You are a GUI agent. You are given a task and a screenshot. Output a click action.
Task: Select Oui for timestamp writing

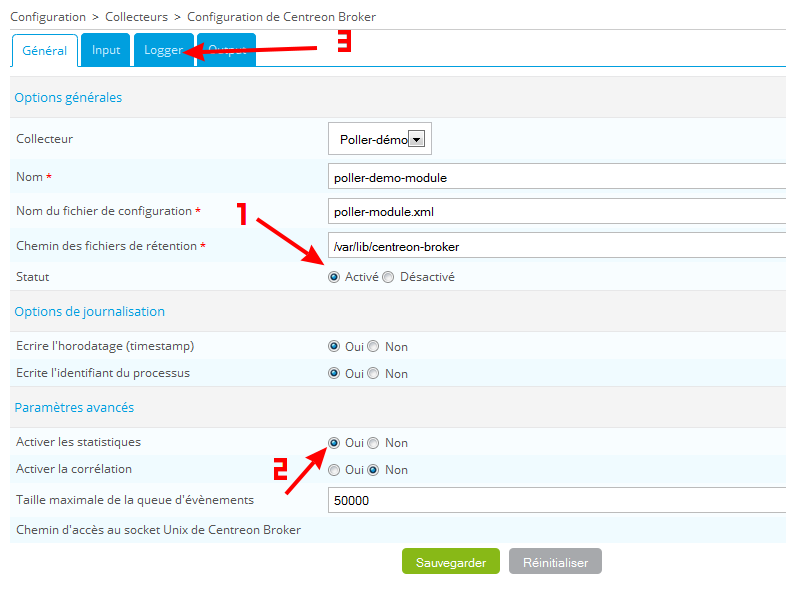coord(334,347)
